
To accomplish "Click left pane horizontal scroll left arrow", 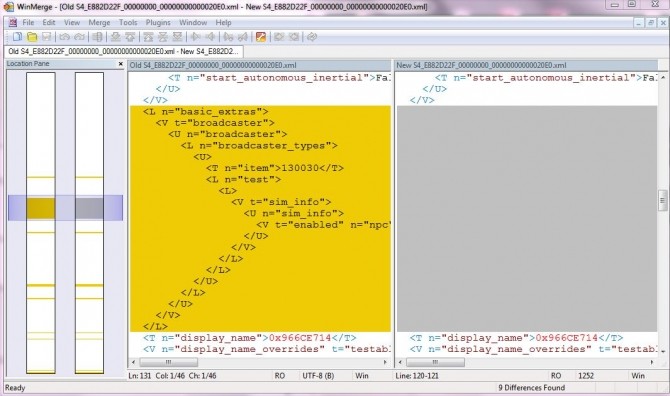I will point(133,362).
